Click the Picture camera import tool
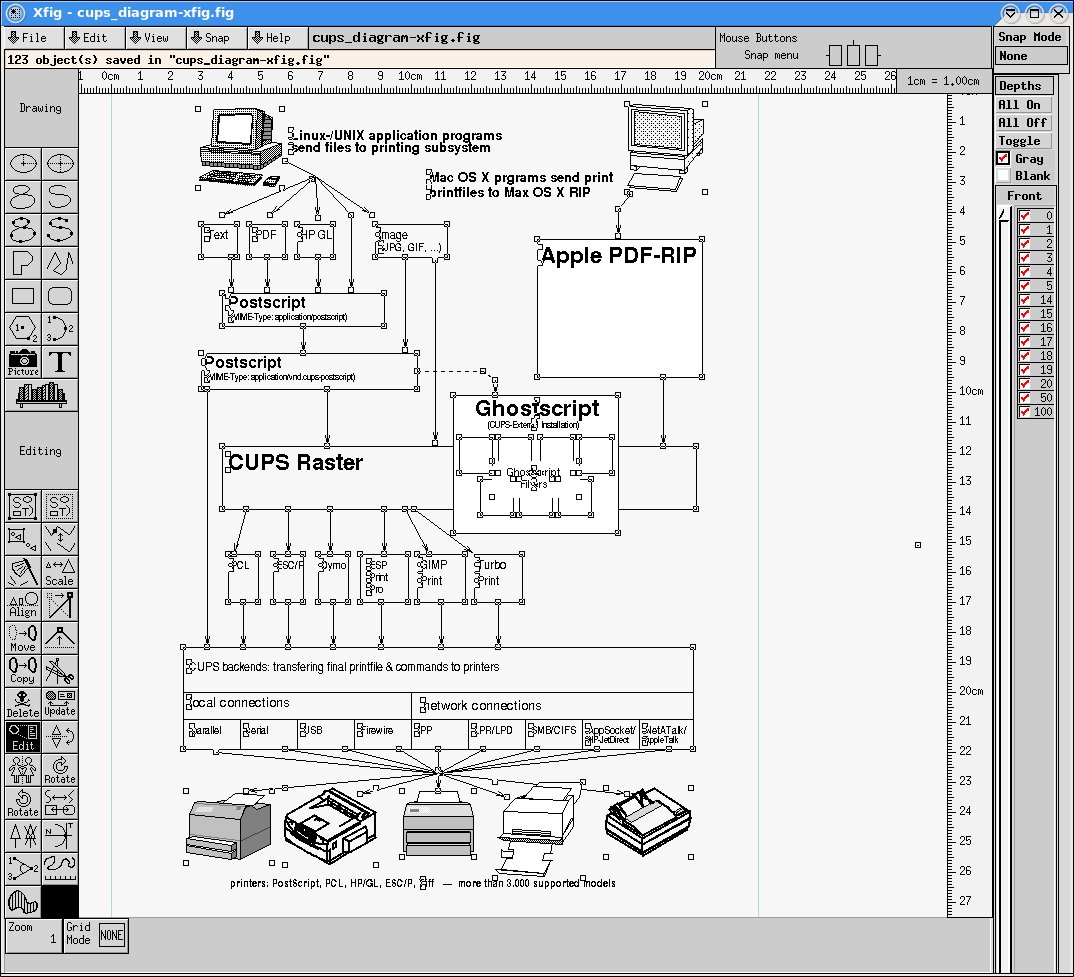1074x977 pixels. [x=23, y=361]
